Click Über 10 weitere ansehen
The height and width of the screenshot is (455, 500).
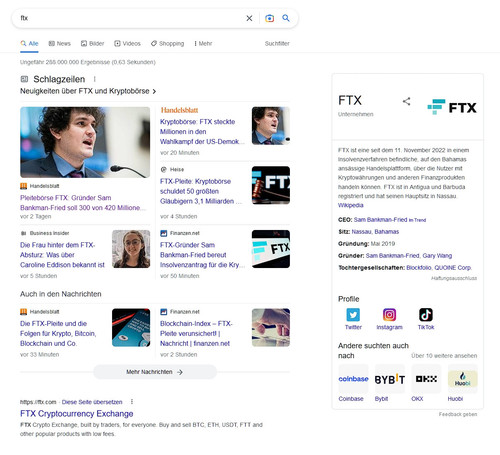pos(444,356)
